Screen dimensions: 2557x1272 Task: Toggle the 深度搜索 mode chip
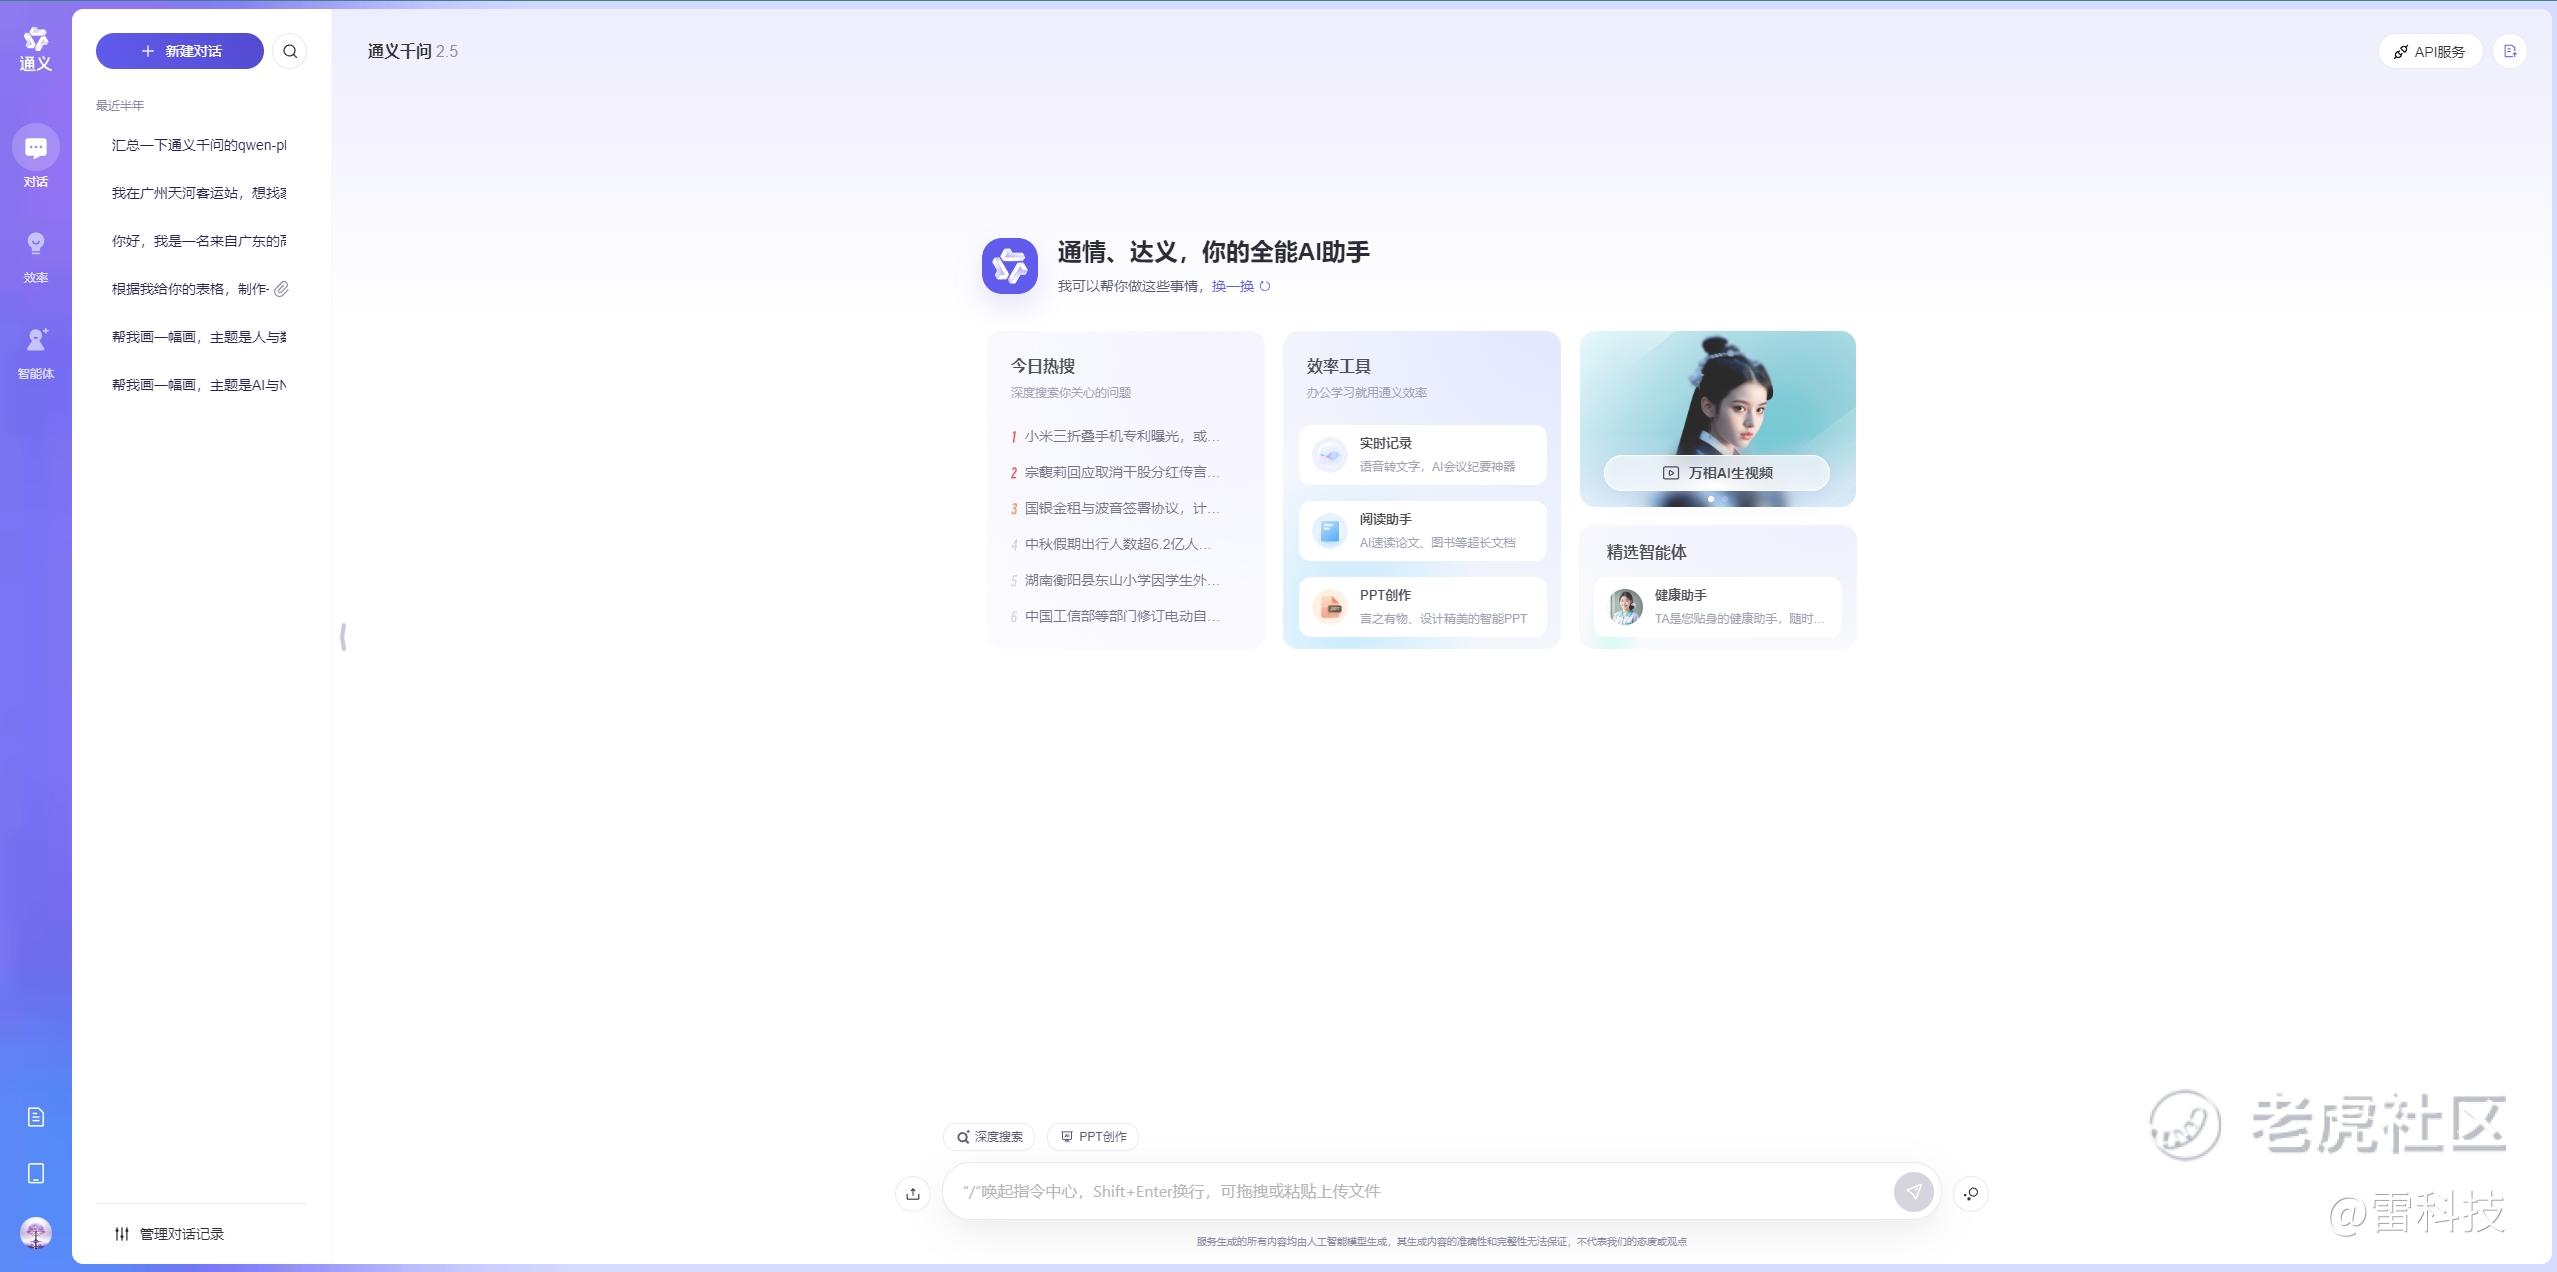[x=989, y=1137]
